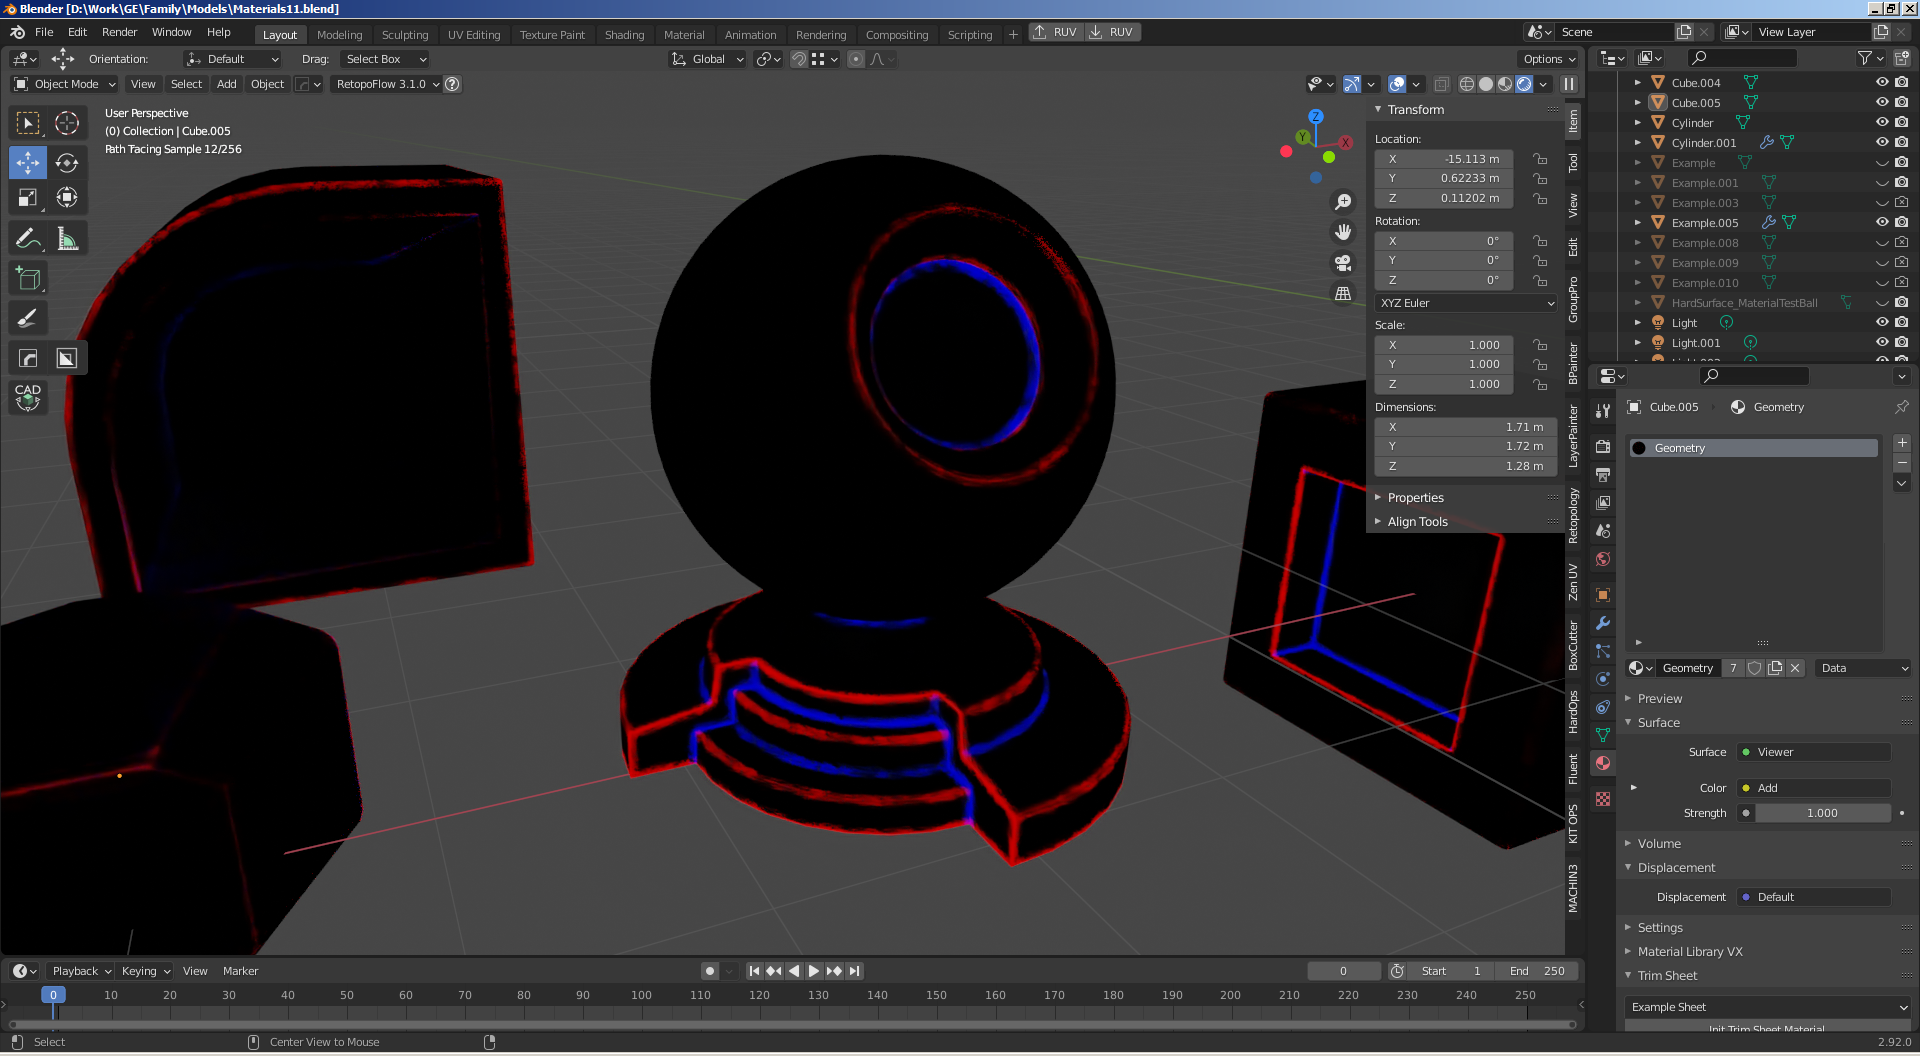Hide Cube.005 in the outliner
The width and height of the screenshot is (1920, 1056).
[1881, 103]
